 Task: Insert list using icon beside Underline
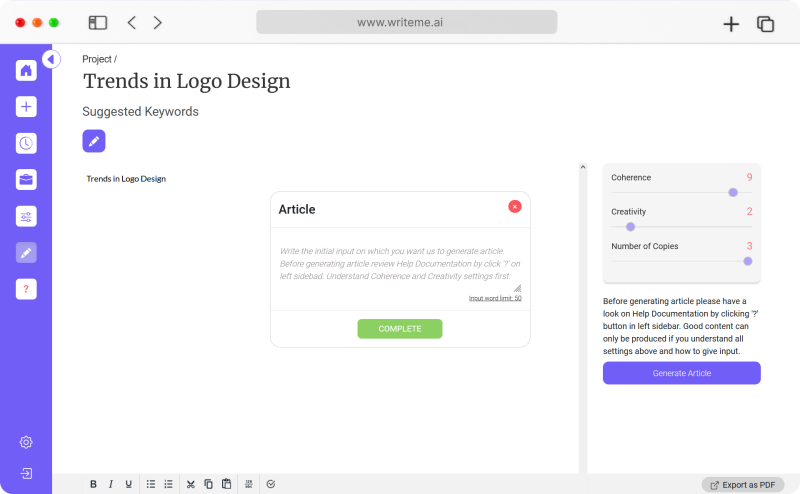coord(151,484)
